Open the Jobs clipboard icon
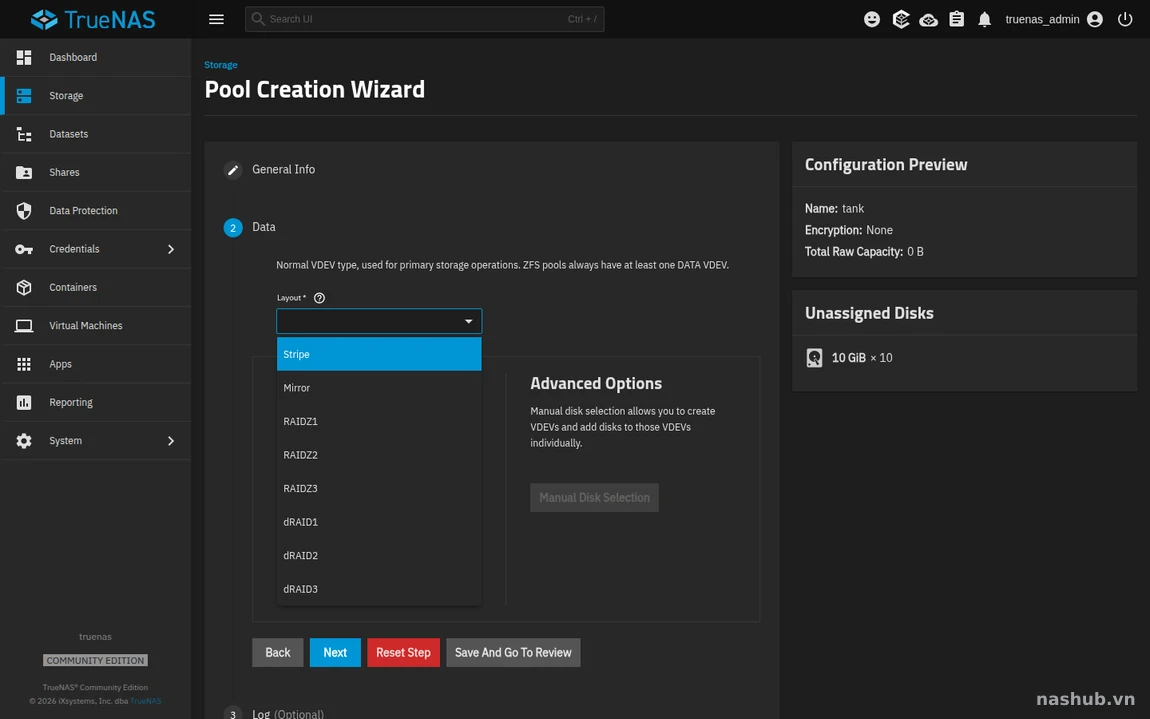 pos(956,19)
